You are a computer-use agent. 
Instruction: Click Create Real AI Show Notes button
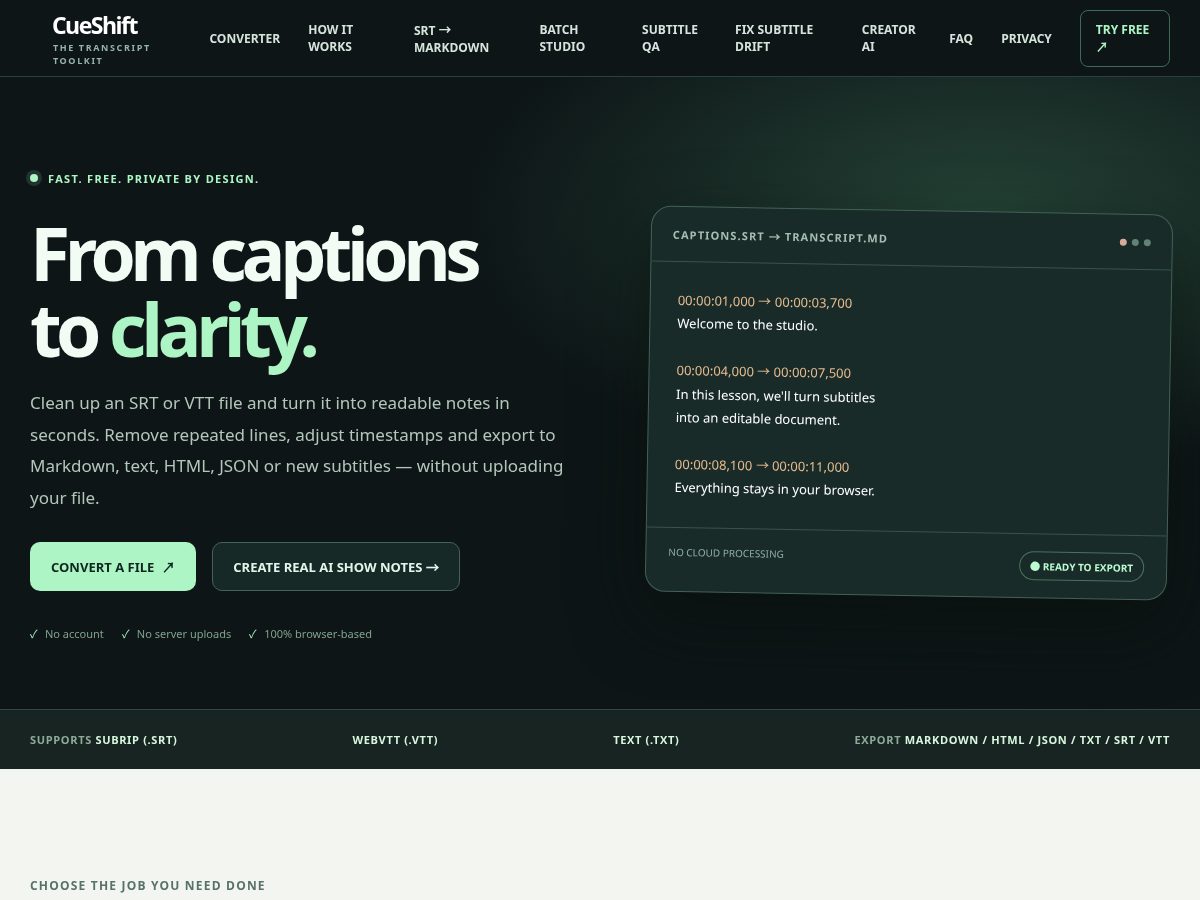(336, 567)
